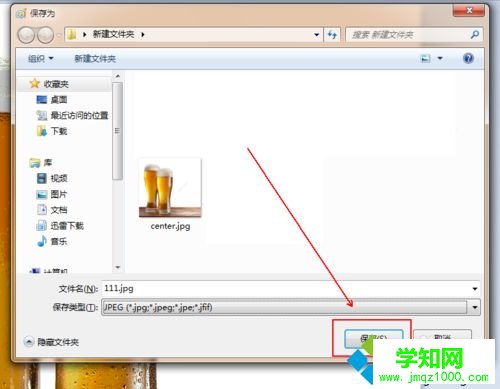The height and width of the screenshot is (389, 500).
Task: Close the 保存为 dialog window
Action: point(468,10)
